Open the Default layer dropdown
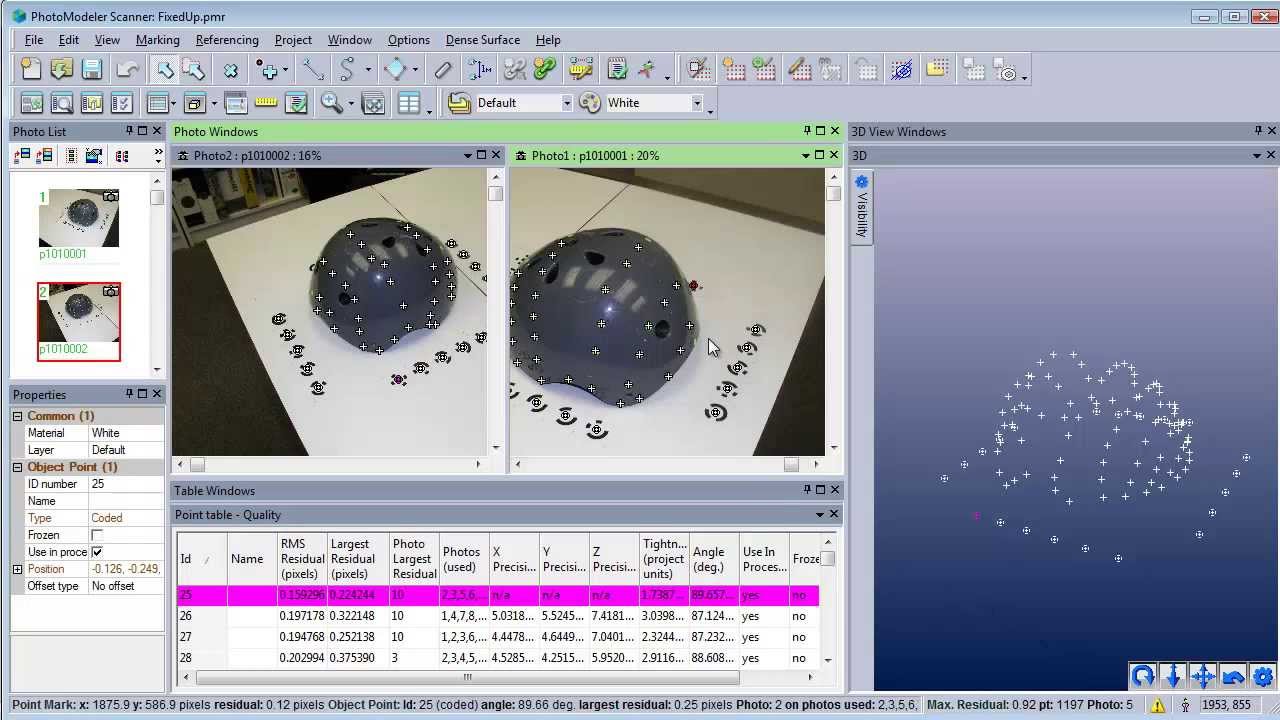1280x720 pixels. point(566,103)
